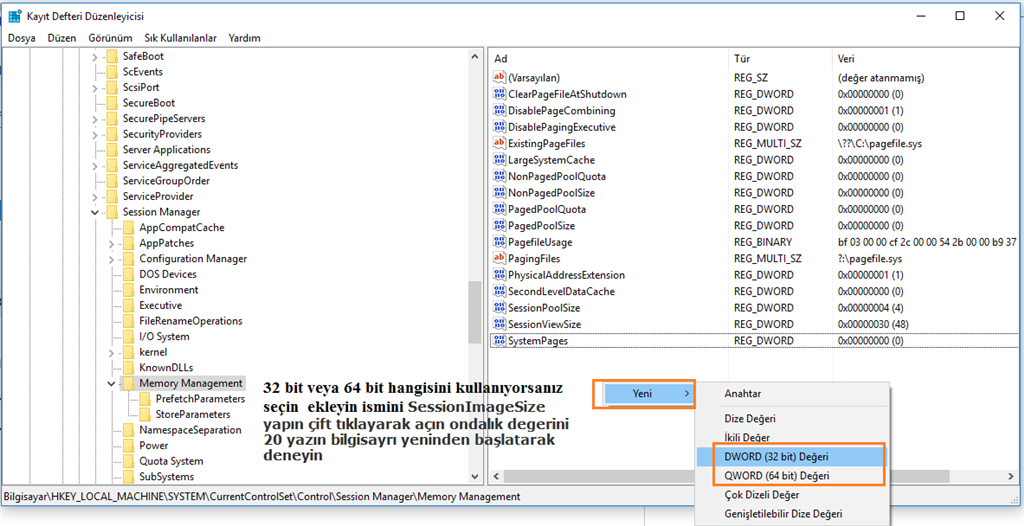1024x526 pixels.
Task: Click the NonPagedPoolQuota value icon
Action: [500, 176]
